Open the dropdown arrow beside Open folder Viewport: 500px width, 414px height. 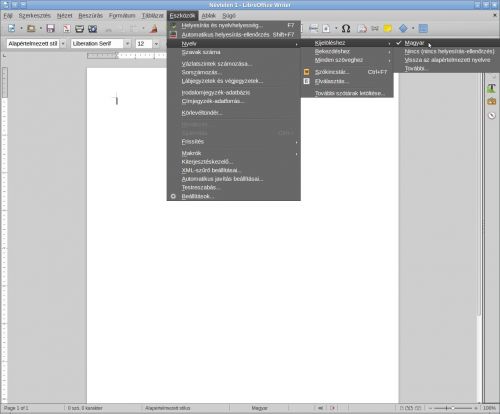41,29
